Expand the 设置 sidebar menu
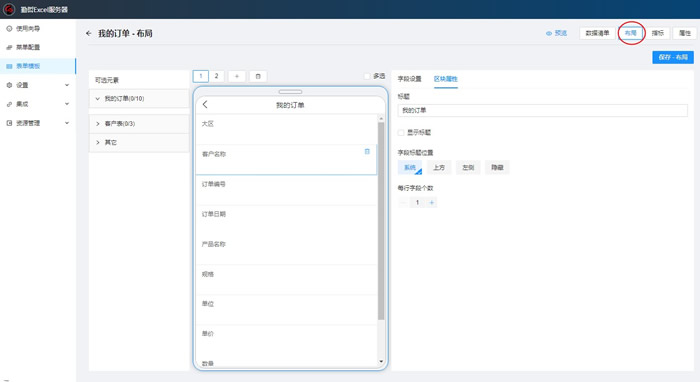Image resolution: width=700 pixels, height=382 pixels. coord(67,85)
